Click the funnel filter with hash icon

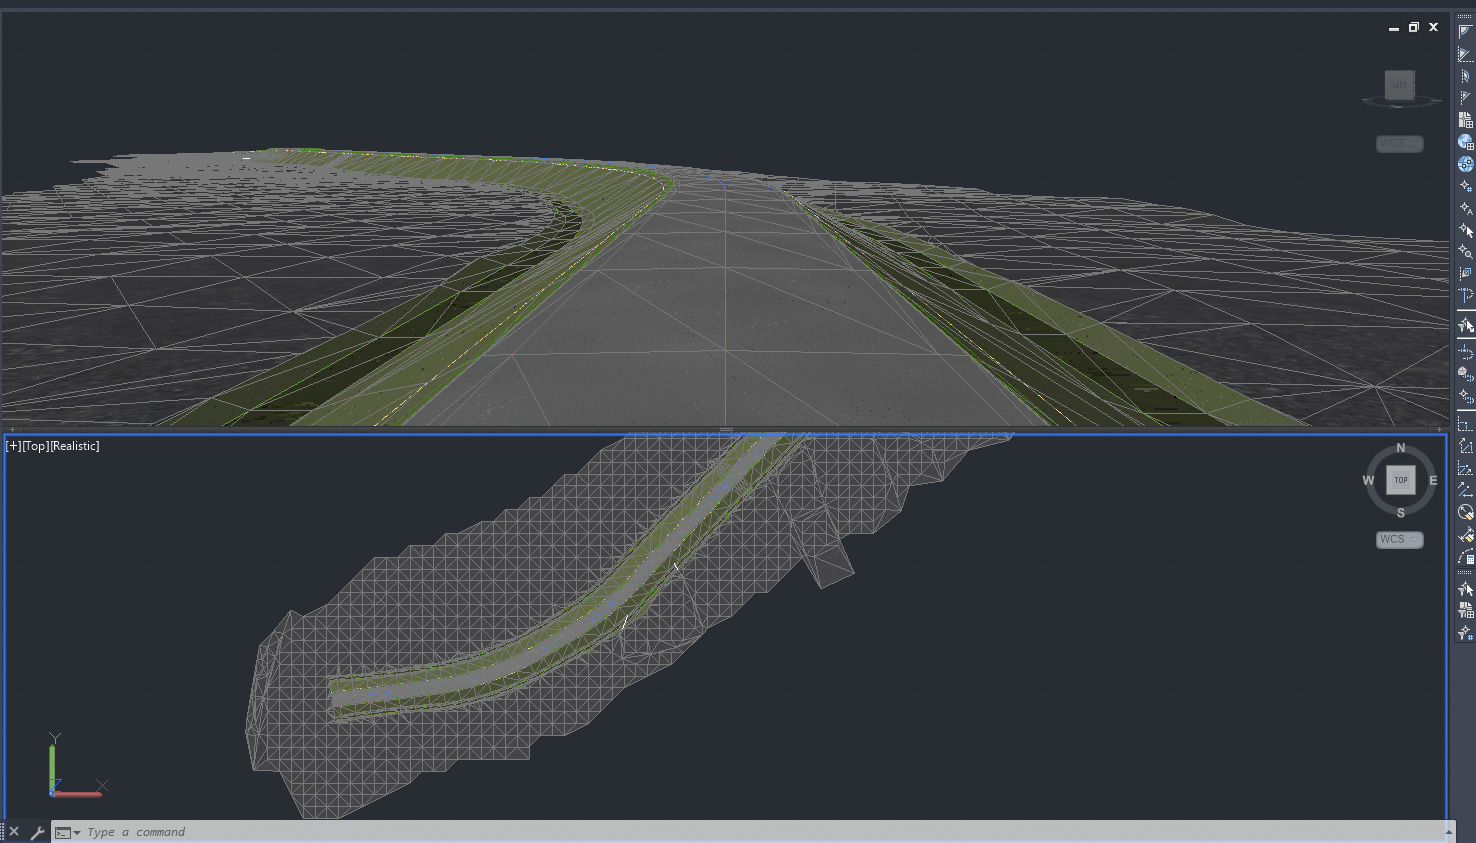pos(1466,632)
